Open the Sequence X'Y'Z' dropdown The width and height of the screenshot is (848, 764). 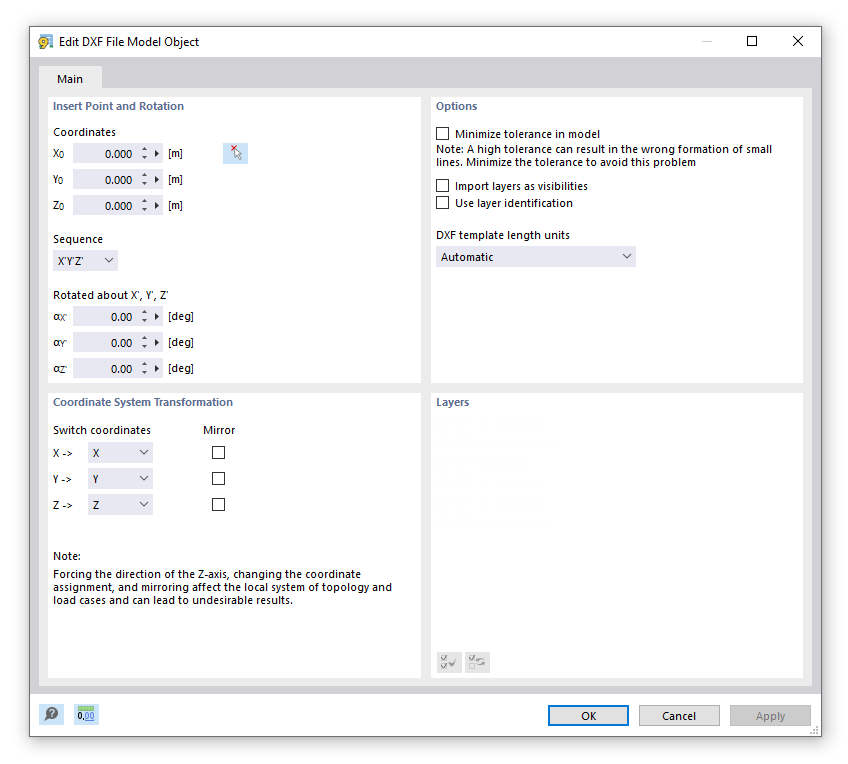(x=85, y=259)
